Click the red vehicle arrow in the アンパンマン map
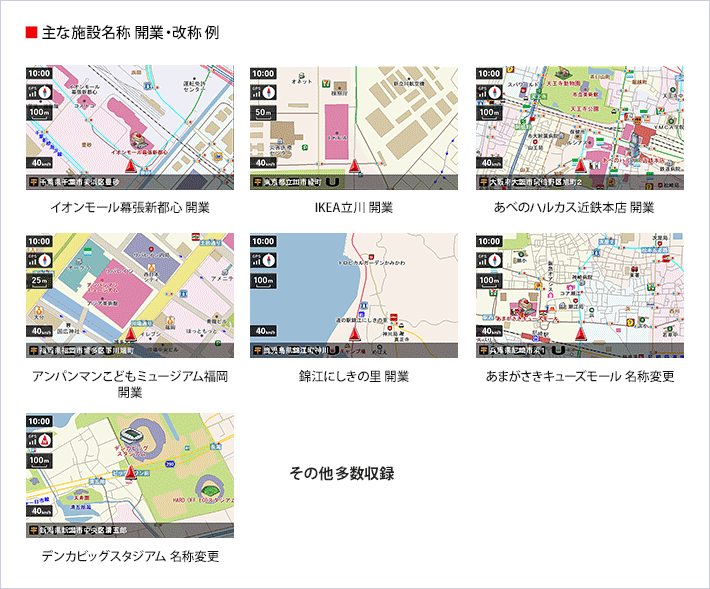The height and width of the screenshot is (589, 710). 131,334
